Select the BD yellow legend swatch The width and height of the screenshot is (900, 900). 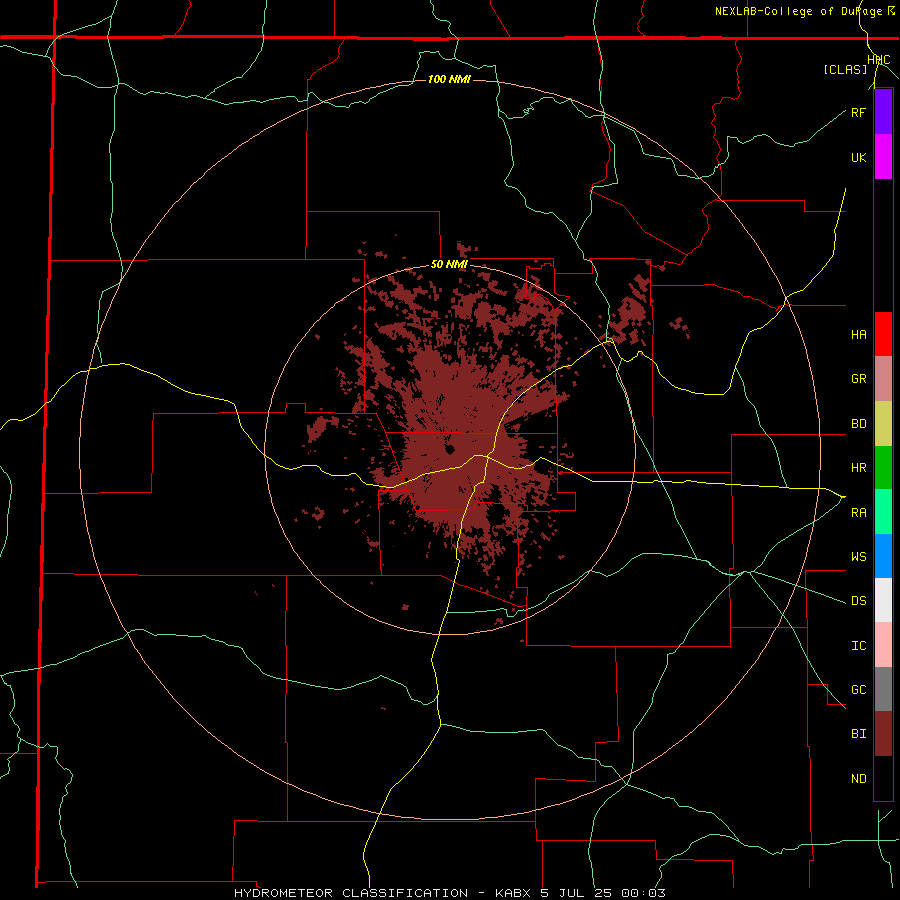pos(883,424)
